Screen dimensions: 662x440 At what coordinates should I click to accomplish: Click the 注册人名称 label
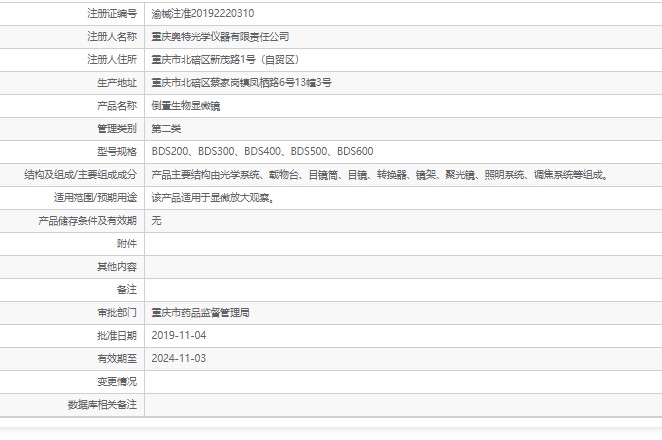(x=112, y=37)
